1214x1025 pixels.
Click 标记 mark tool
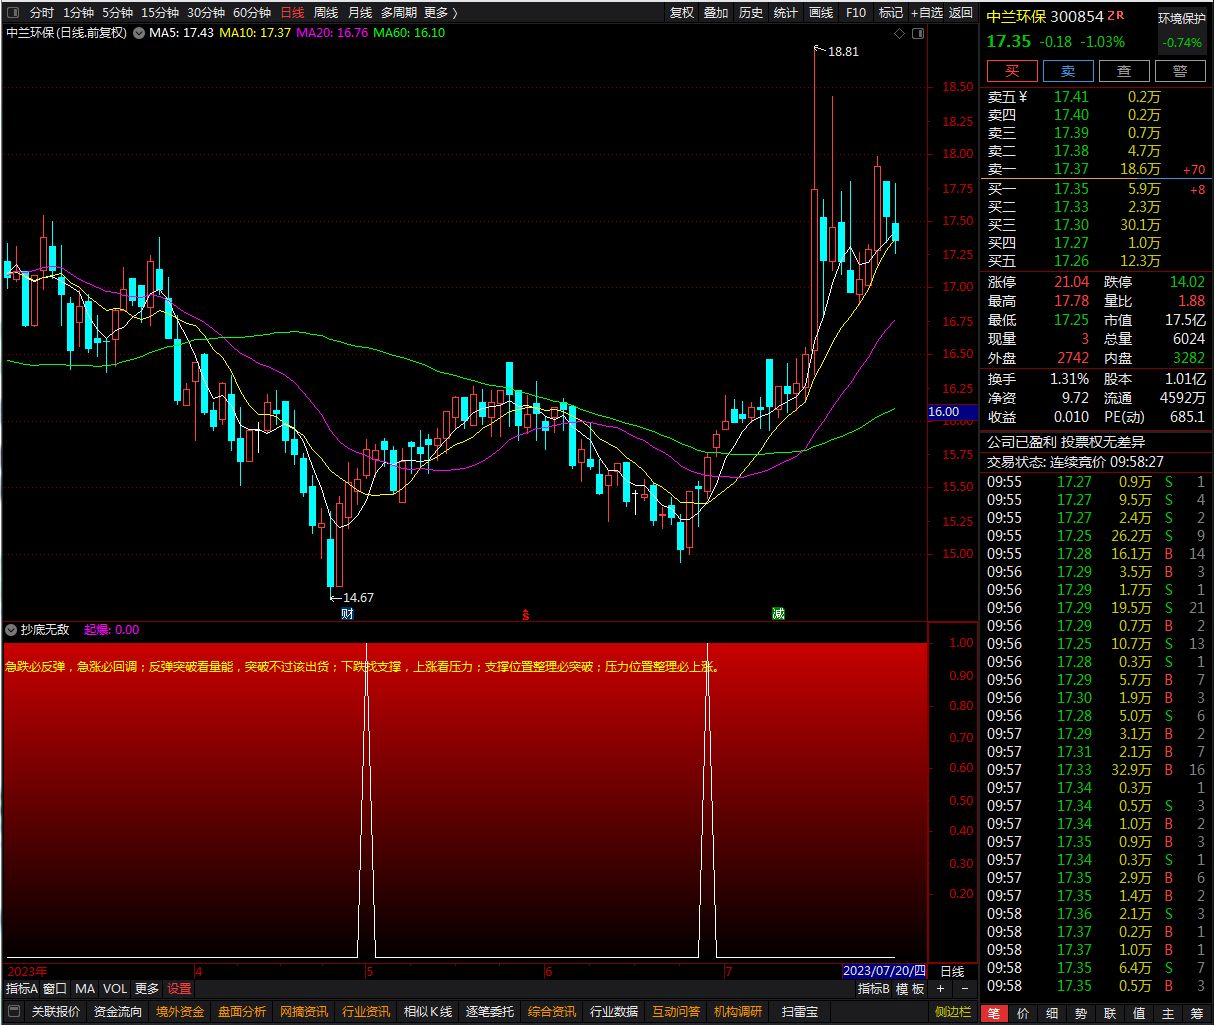click(891, 12)
